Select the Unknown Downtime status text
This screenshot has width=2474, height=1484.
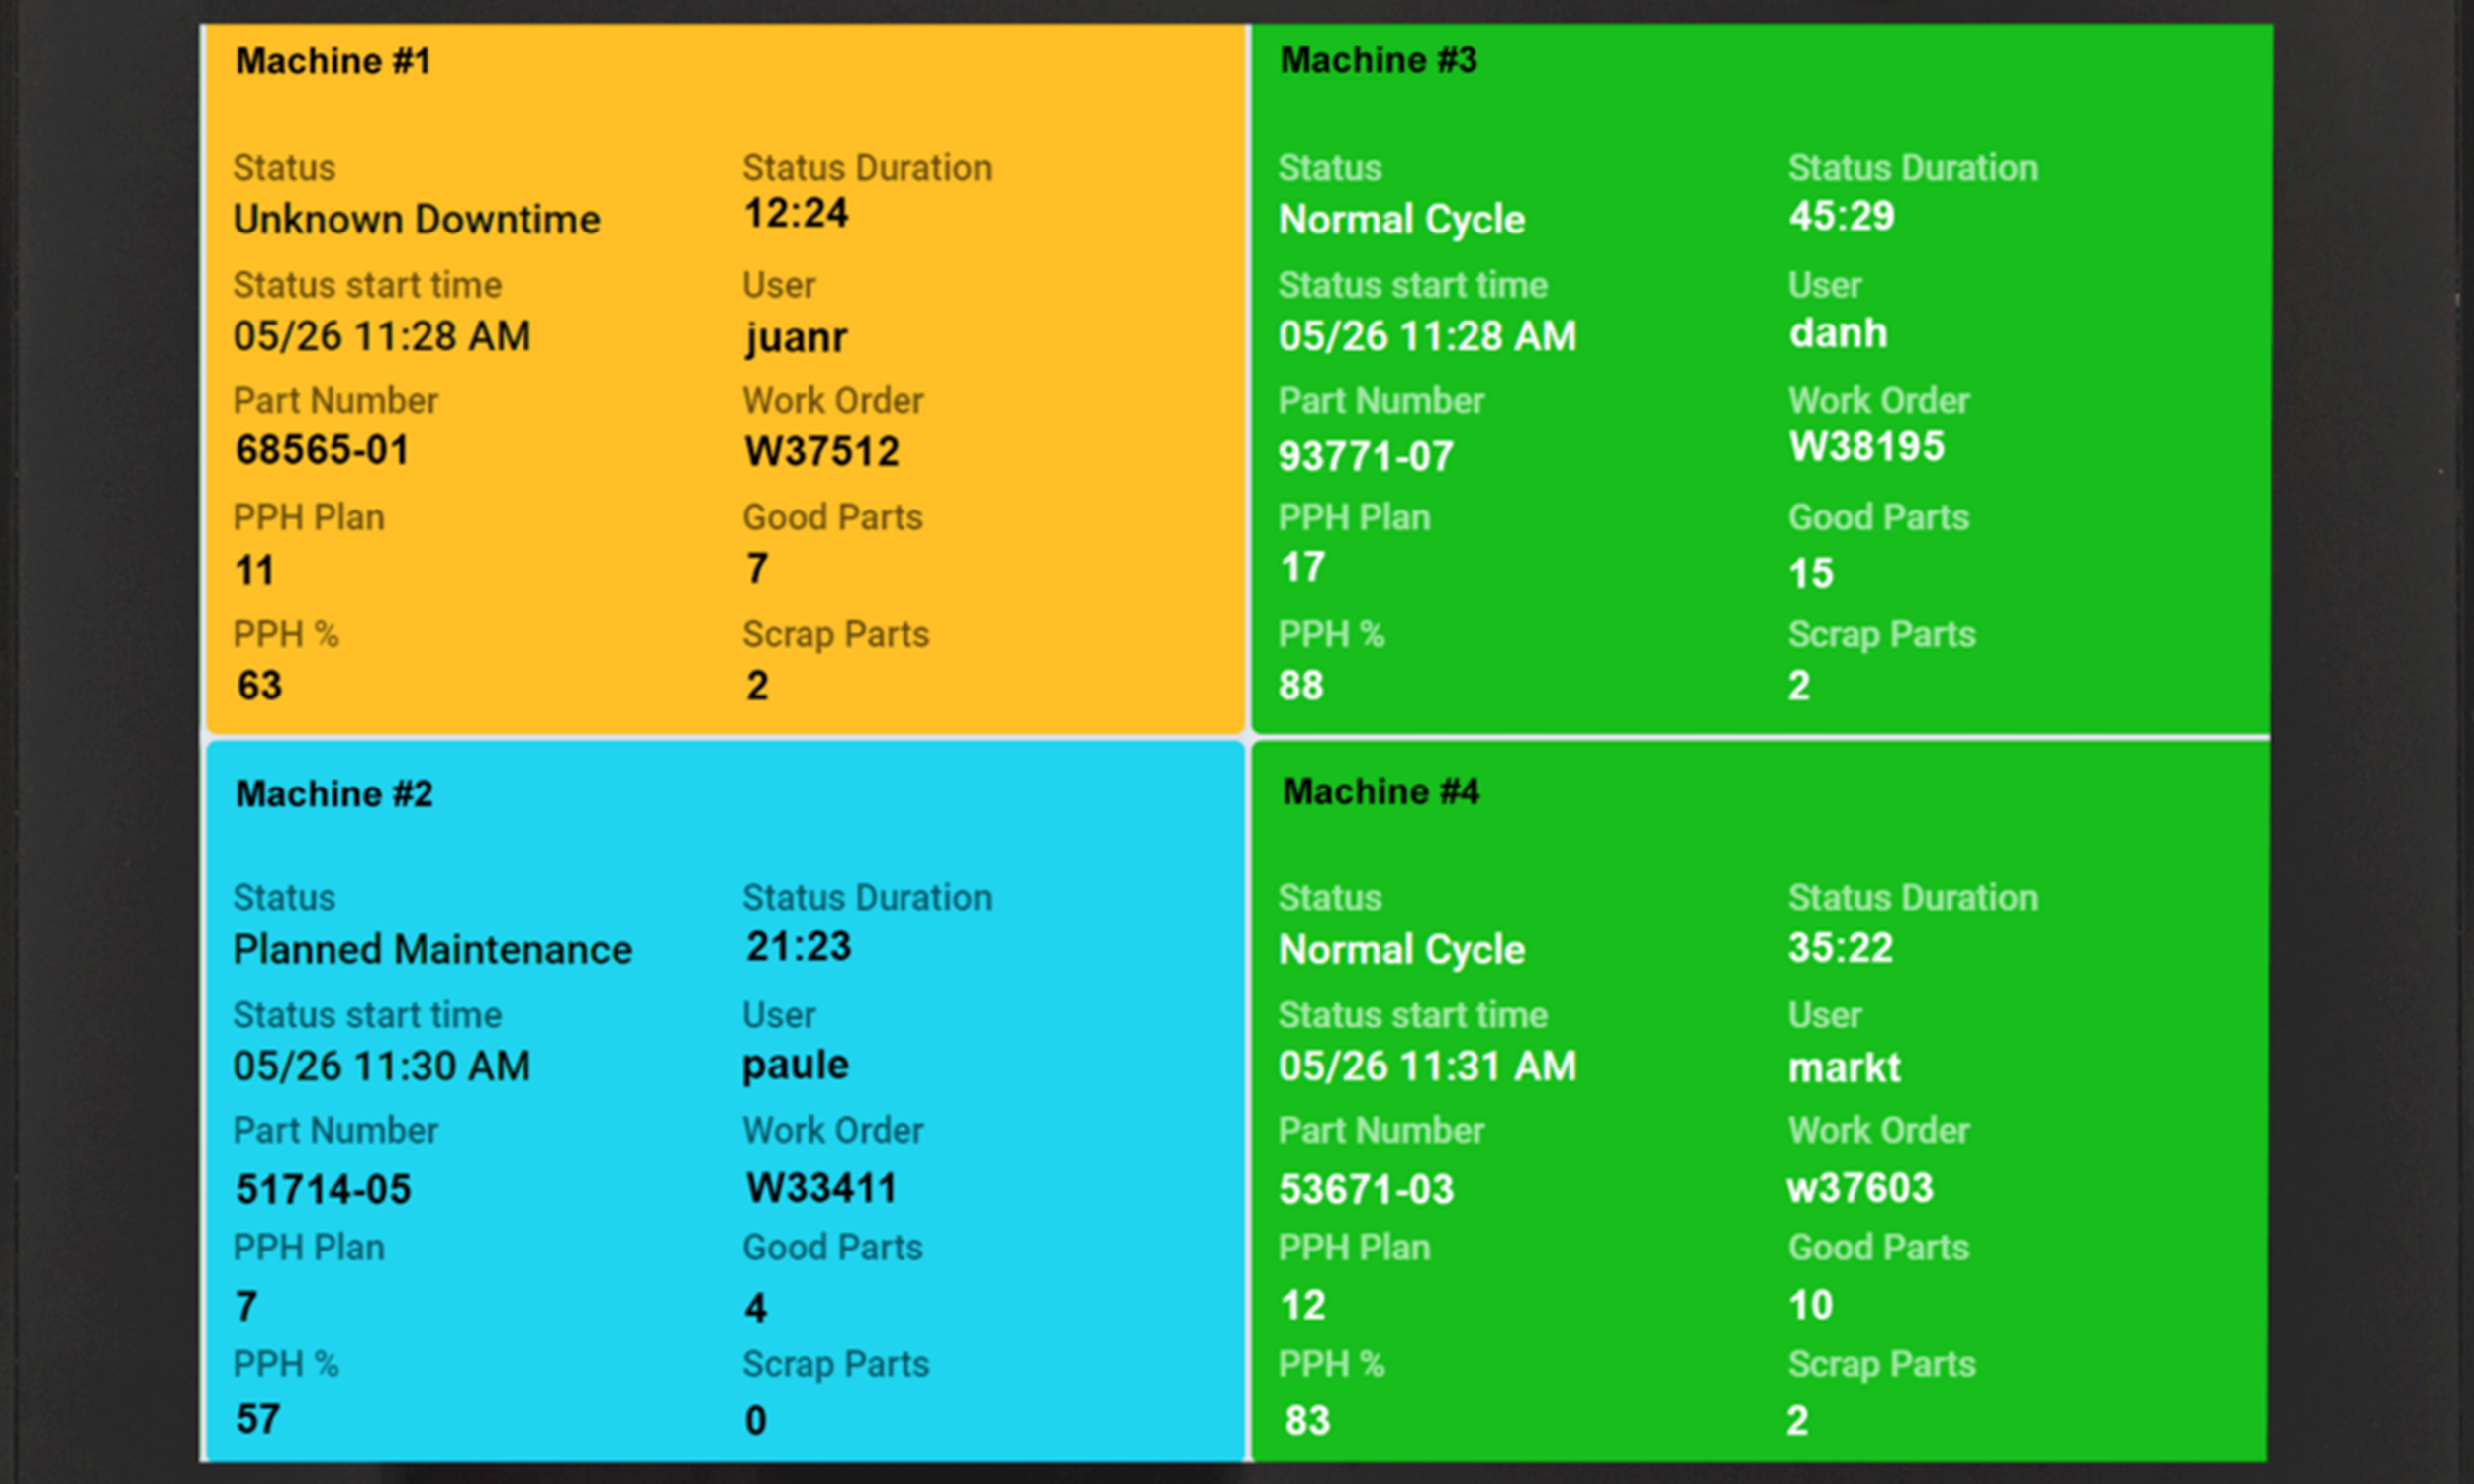416,219
